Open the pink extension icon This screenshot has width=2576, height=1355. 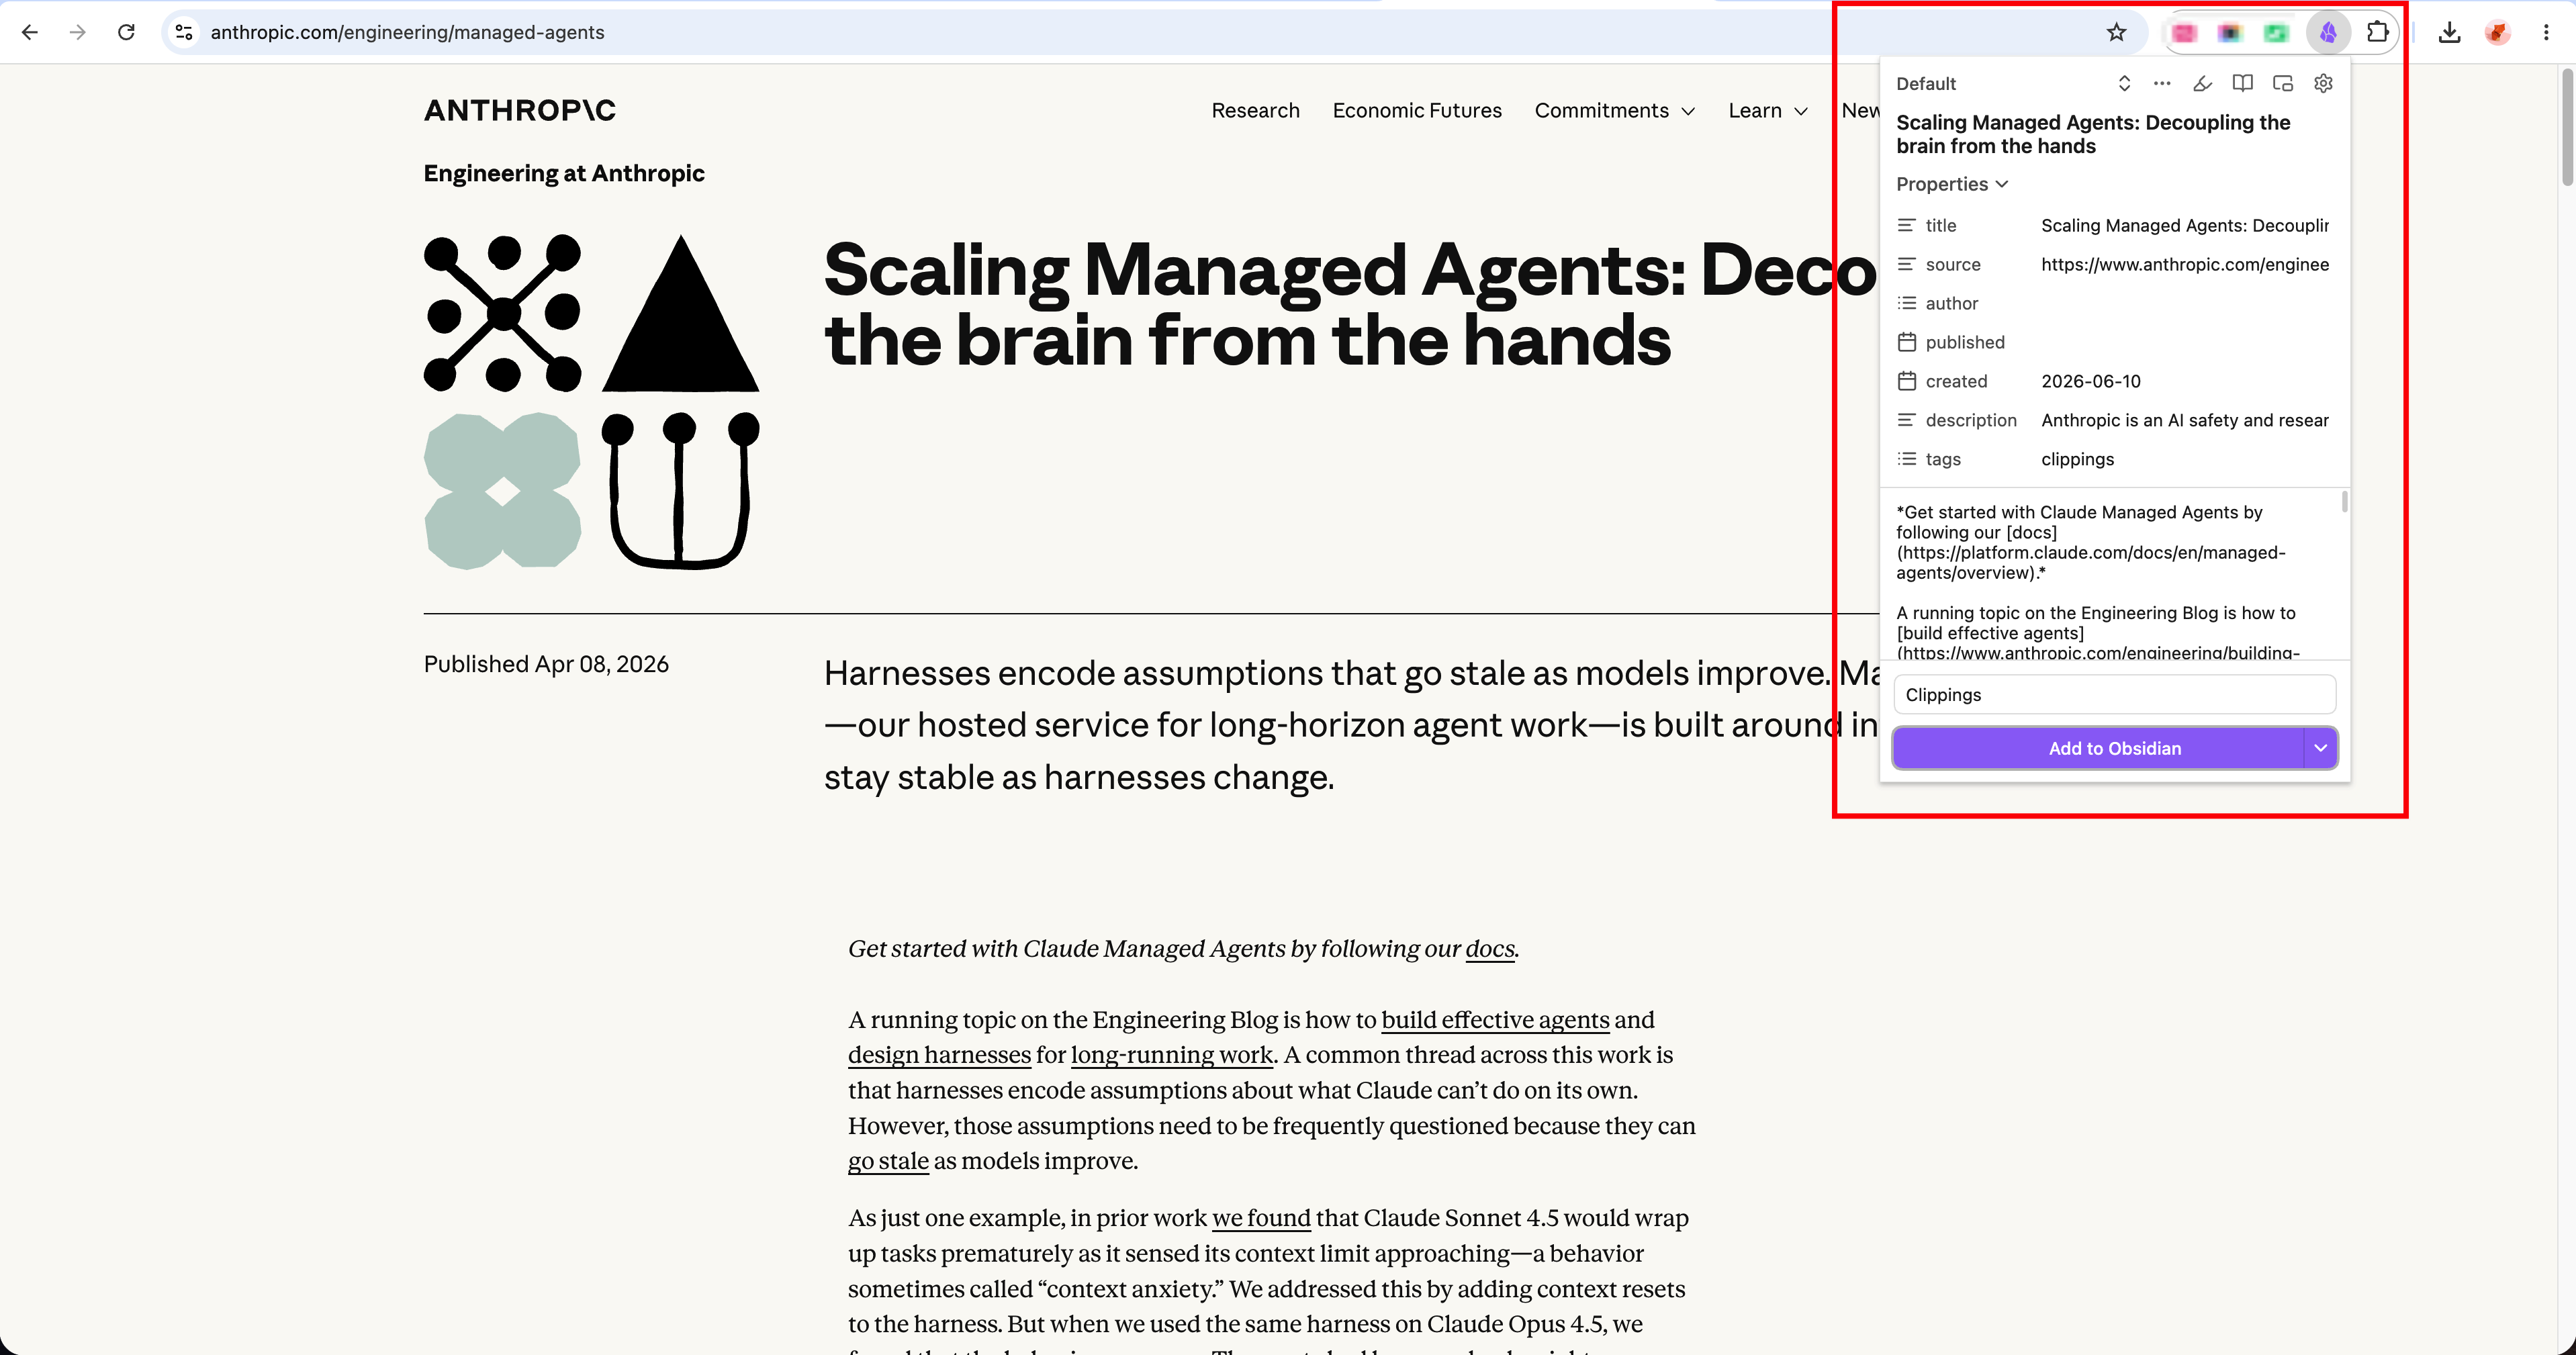click(2184, 33)
